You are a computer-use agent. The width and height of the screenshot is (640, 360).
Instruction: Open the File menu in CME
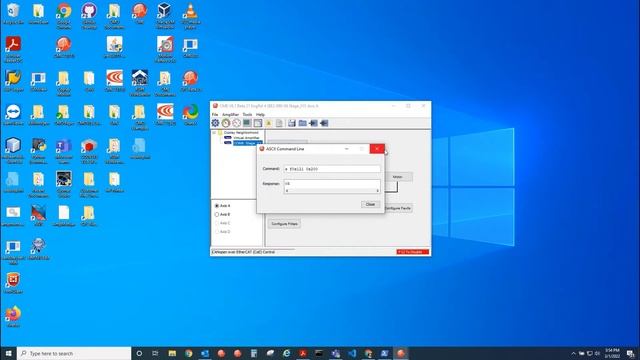[215, 115]
